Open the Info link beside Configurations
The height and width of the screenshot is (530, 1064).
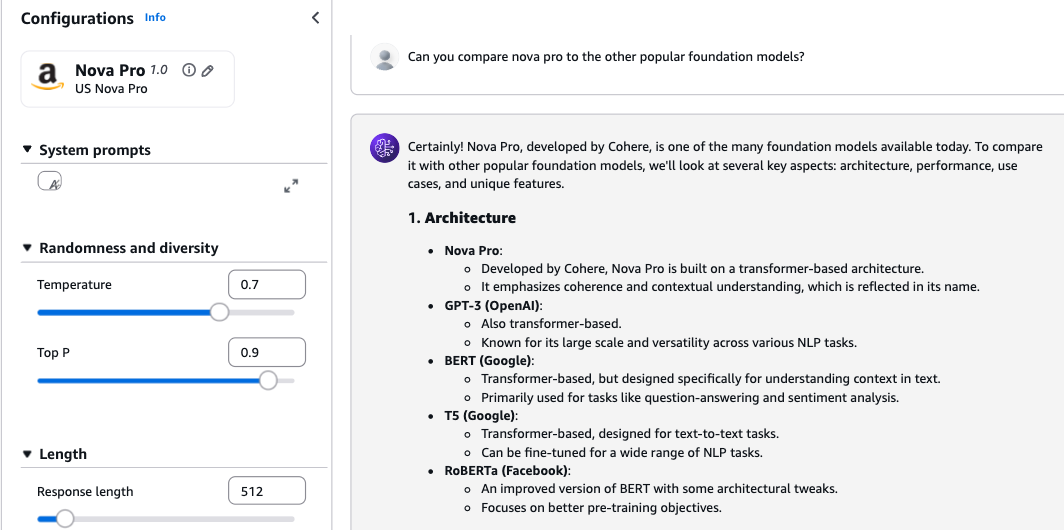pos(155,18)
